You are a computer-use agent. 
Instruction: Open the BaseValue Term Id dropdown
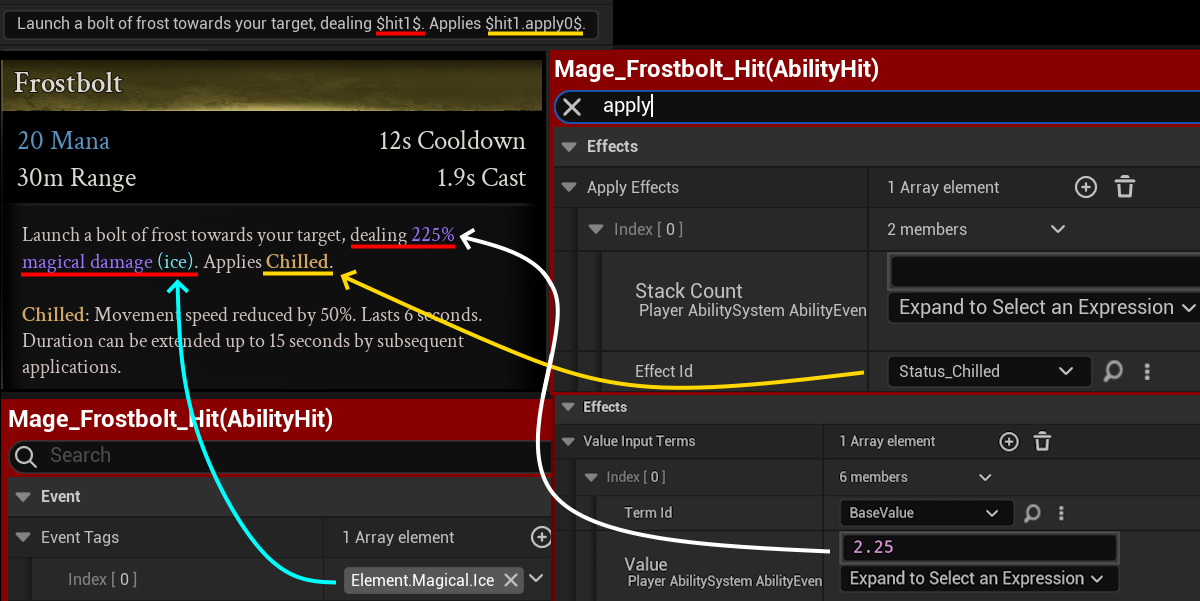[x=925, y=513]
